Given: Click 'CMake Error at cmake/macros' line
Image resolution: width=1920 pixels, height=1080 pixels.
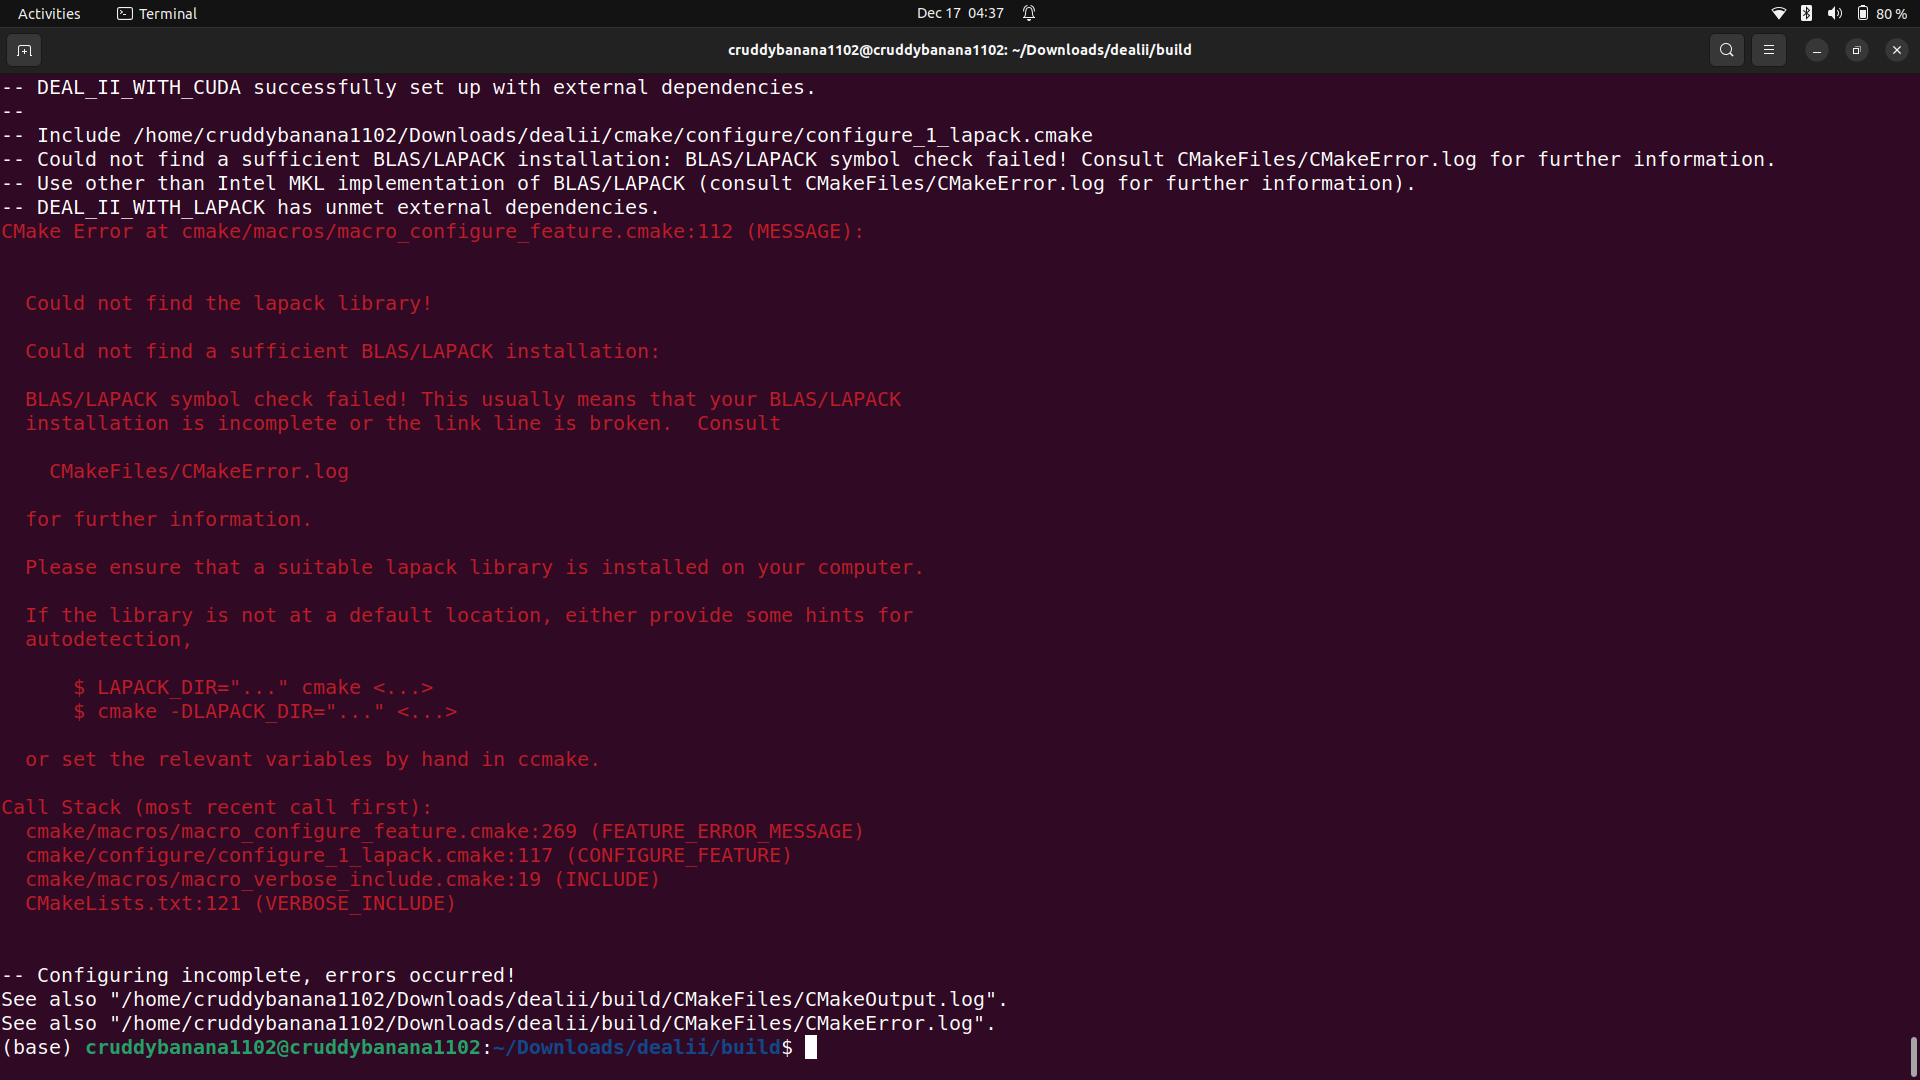Looking at the screenshot, I should click(433, 231).
